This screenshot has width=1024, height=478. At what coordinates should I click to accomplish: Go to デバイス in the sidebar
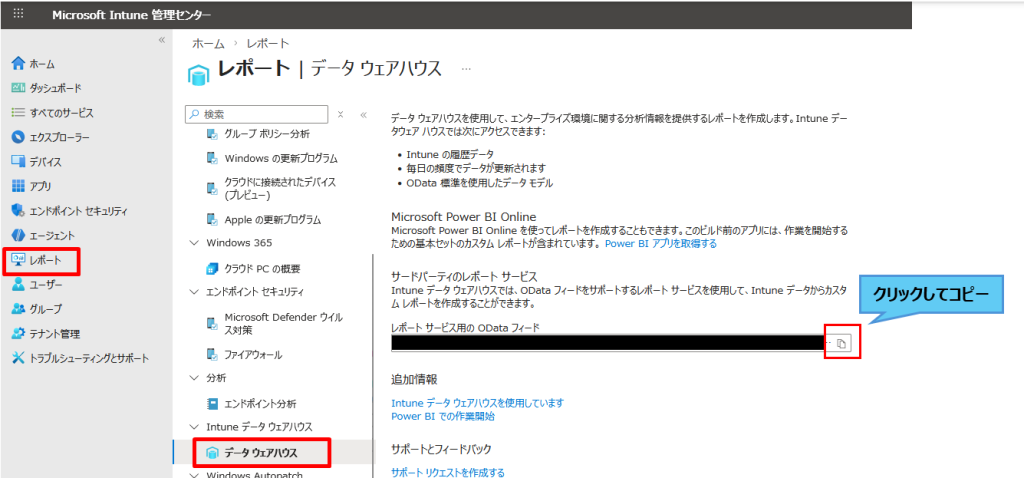[x=45, y=161]
